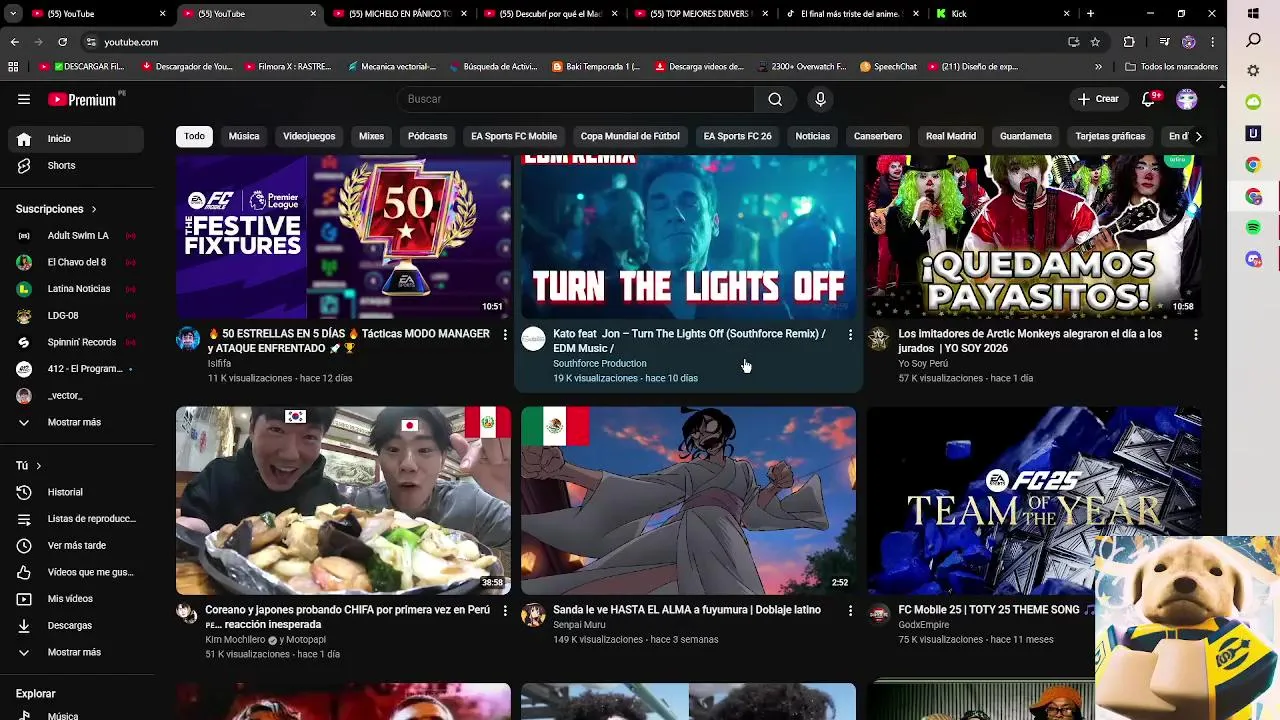Click the Buscar search field
The height and width of the screenshot is (720, 1280).
[x=576, y=99]
